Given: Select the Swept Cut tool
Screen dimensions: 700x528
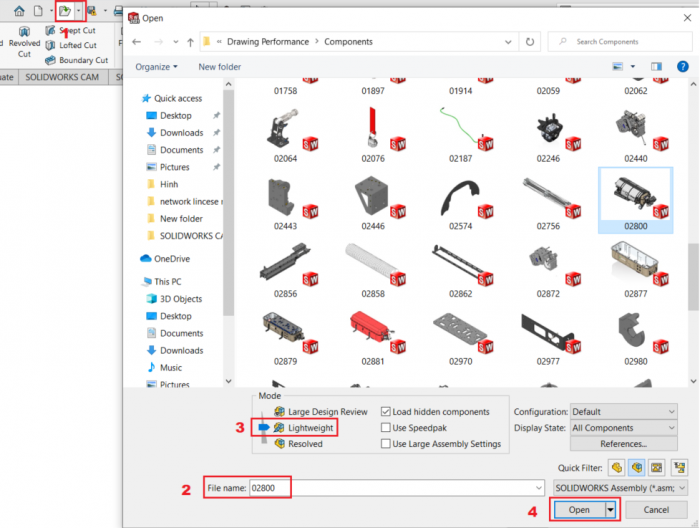Looking at the screenshot, I should coord(71,30).
